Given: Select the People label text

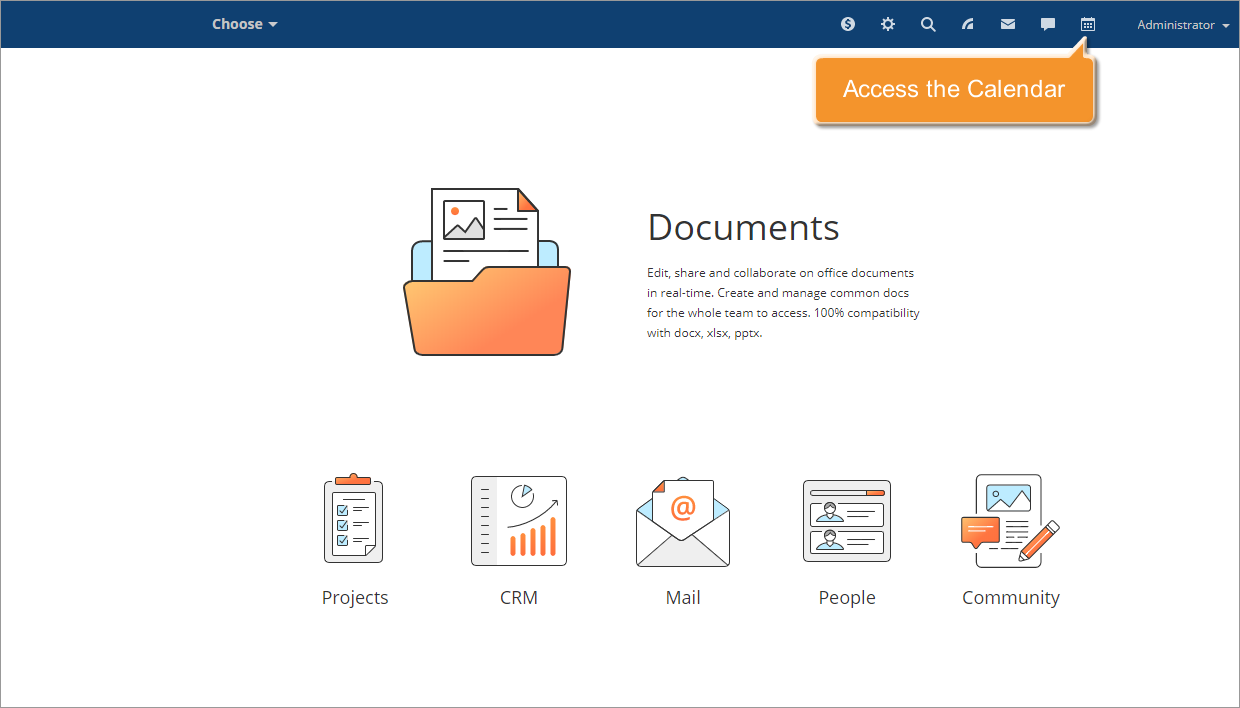Looking at the screenshot, I should click(x=846, y=597).
